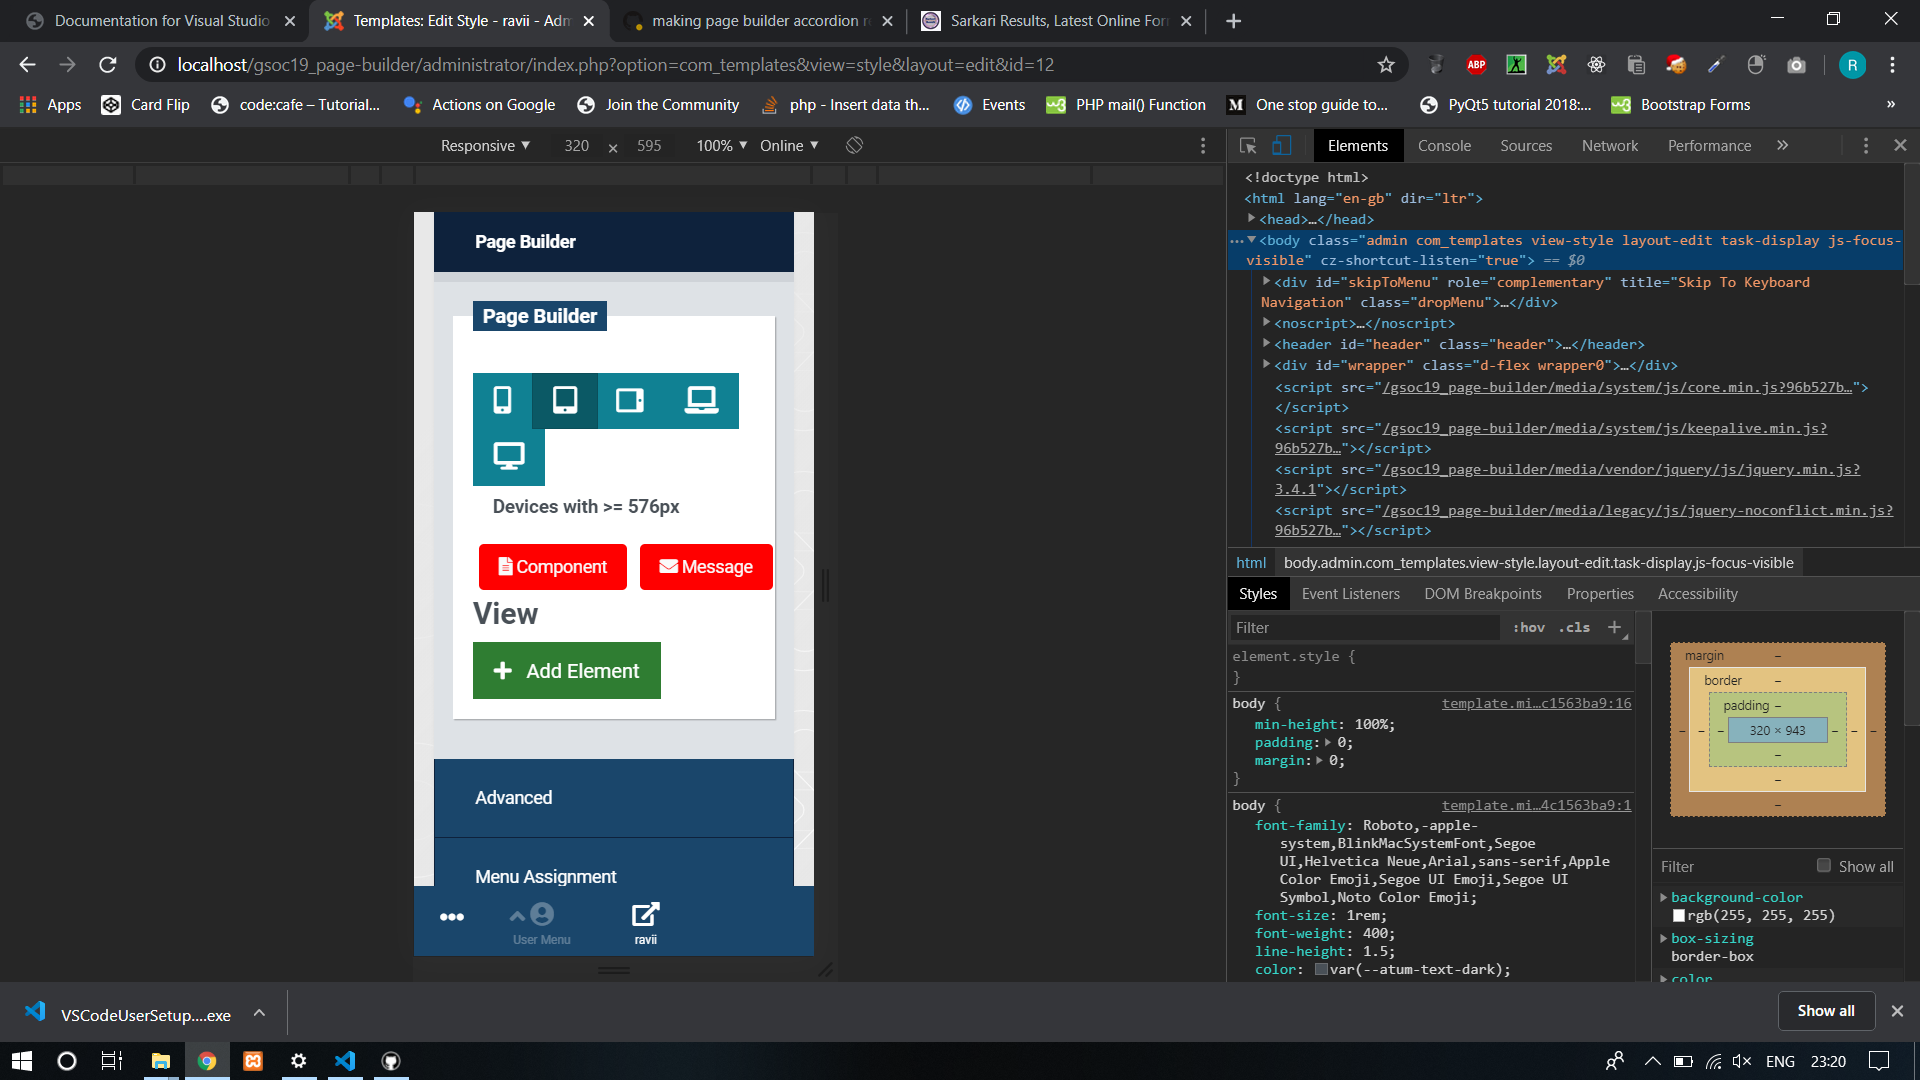Expand the head element node
This screenshot has height=1080, width=1920.
click(x=1251, y=219)
